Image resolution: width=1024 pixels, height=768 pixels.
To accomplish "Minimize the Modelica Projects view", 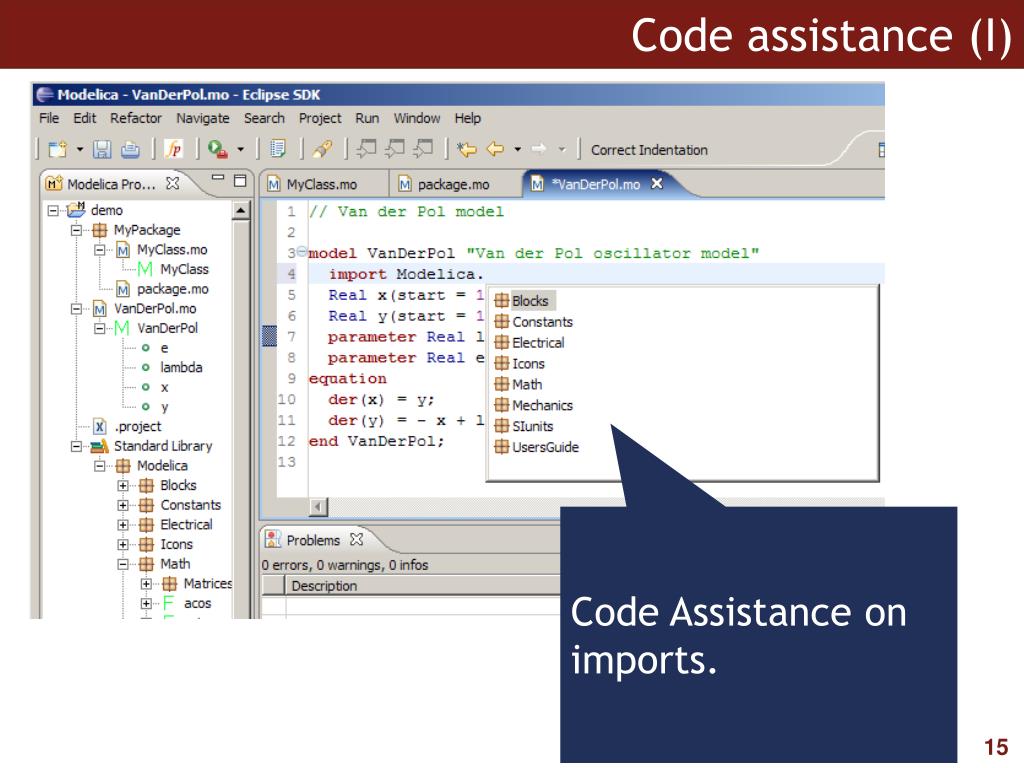I will (x=218, y=178).
